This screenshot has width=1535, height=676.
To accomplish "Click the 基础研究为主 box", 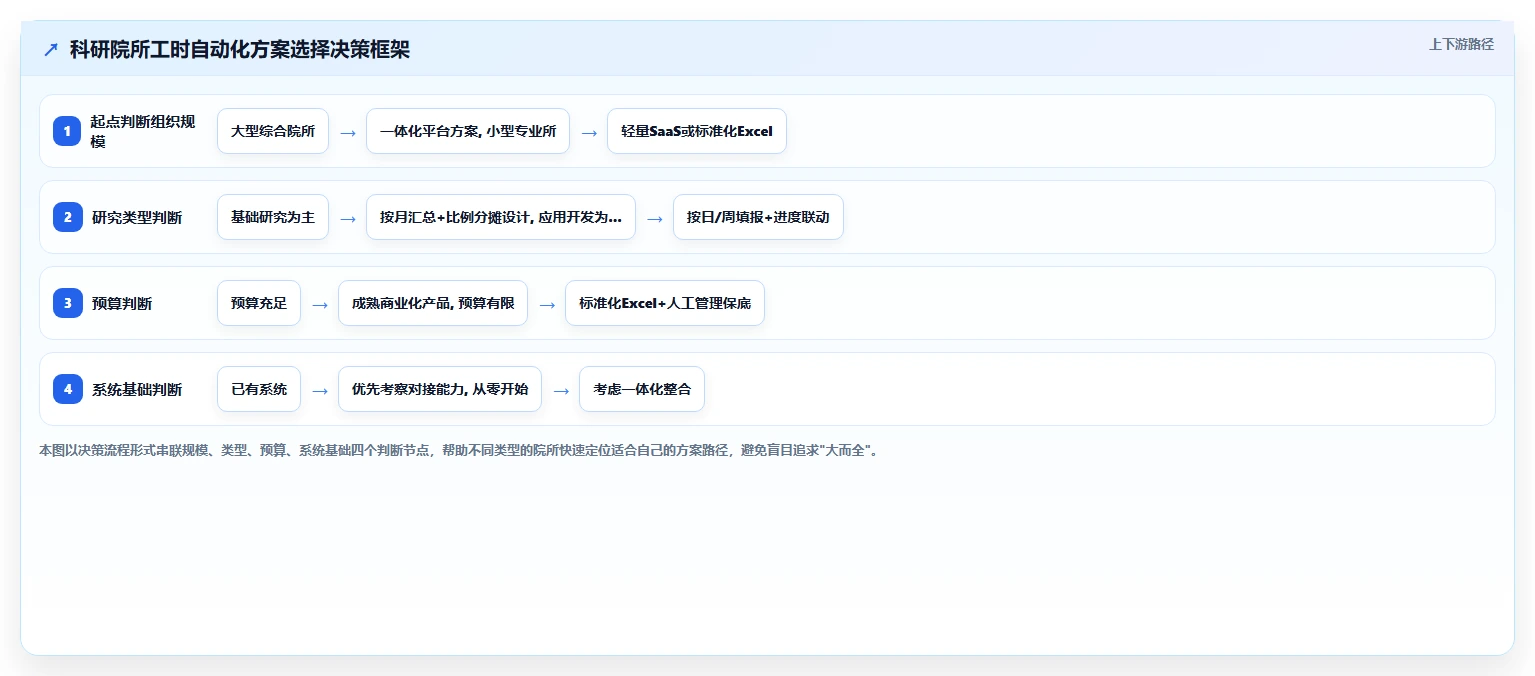I will [x=273, y=217].
